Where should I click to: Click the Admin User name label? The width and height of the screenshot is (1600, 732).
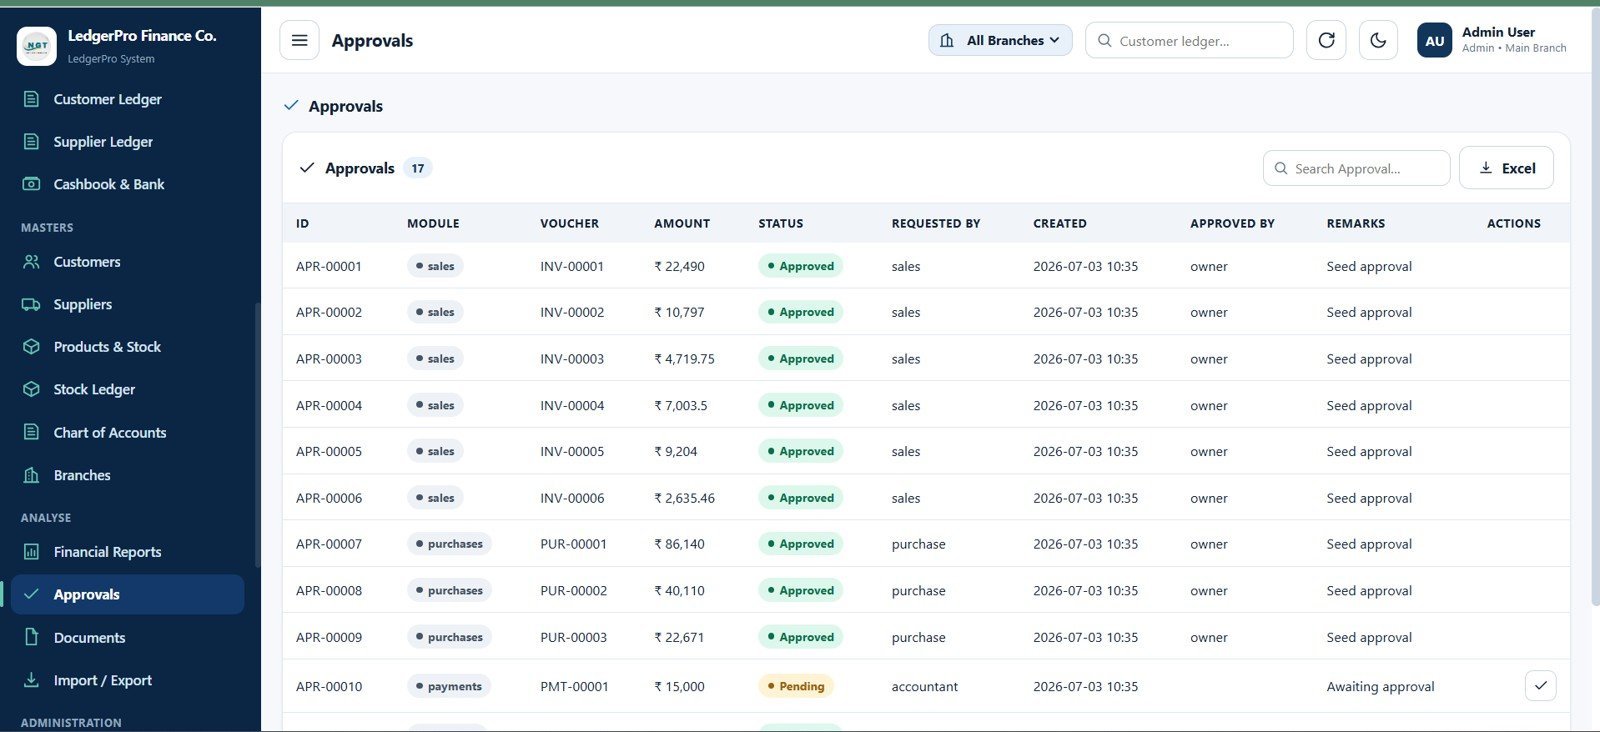click(1498, 32)
